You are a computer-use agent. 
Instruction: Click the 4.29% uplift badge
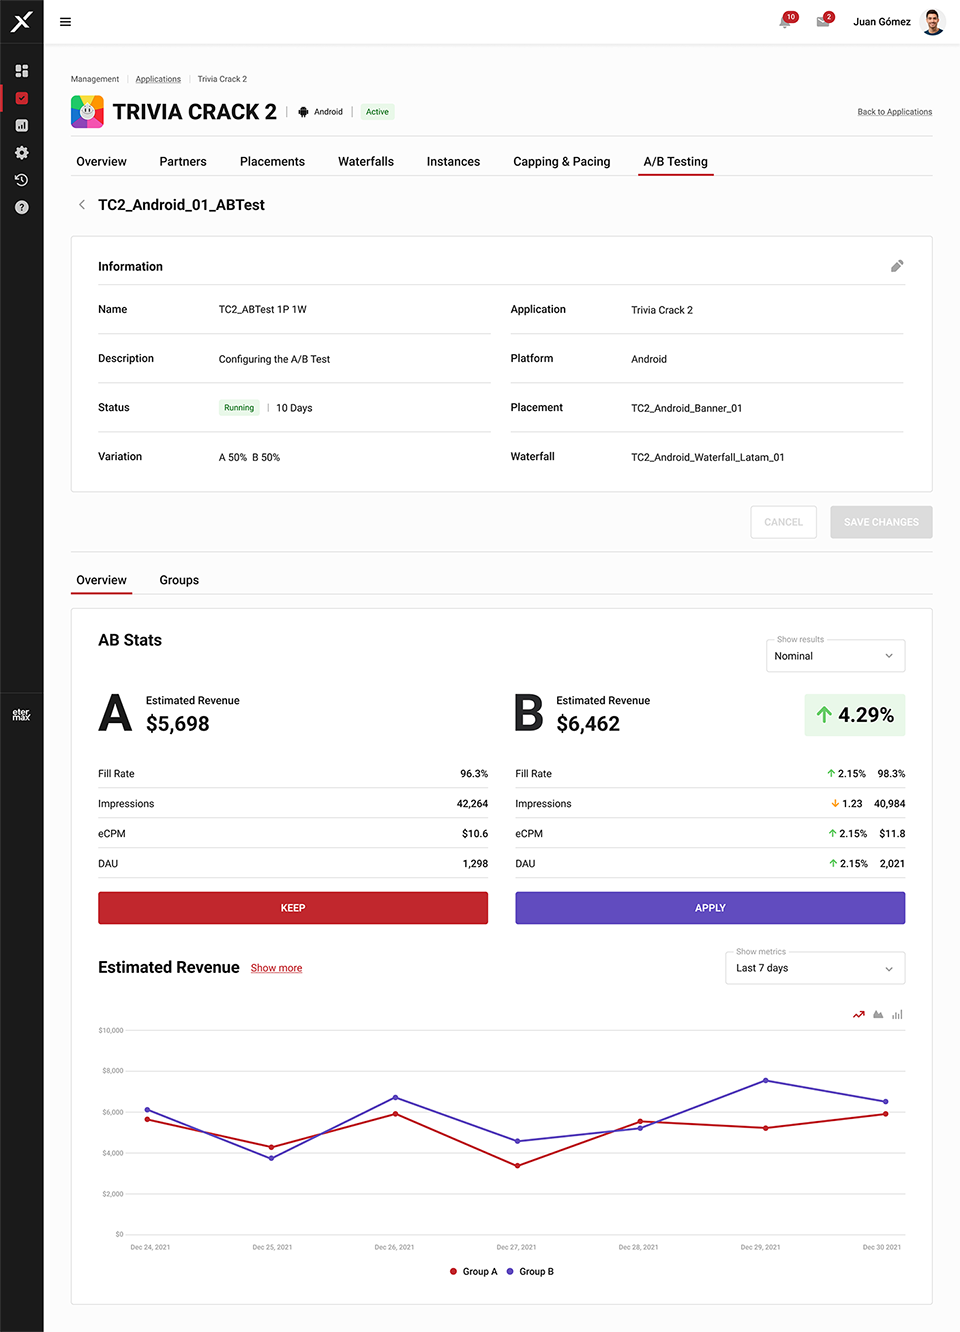click(855, 715)
